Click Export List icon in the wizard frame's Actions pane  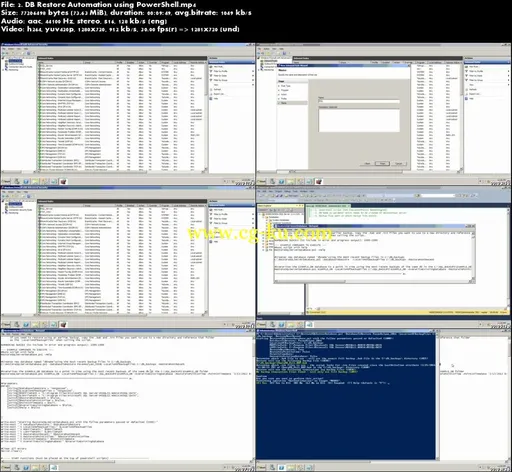coord(466,94)
